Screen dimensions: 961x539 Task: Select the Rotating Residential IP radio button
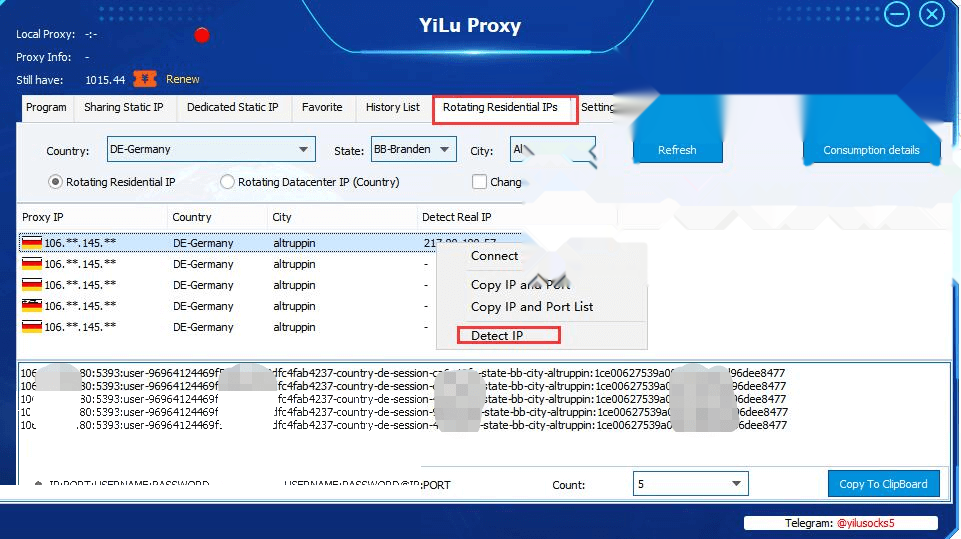[x=55, y=182]
